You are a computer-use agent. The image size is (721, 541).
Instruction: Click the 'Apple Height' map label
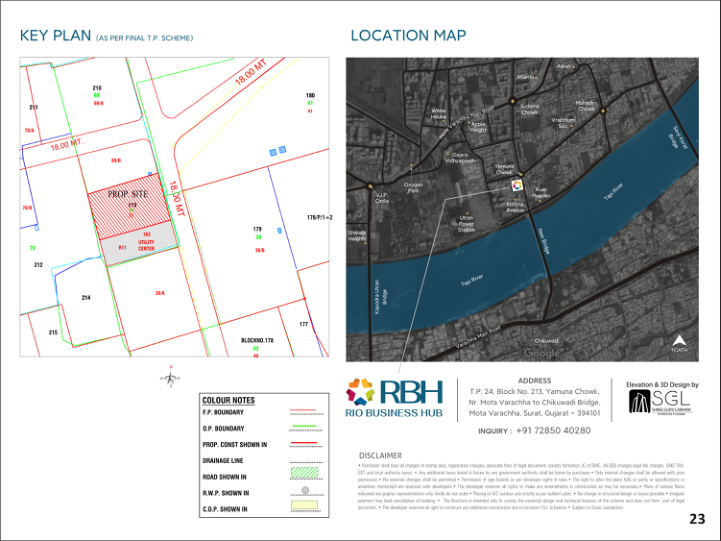point(478,127)
